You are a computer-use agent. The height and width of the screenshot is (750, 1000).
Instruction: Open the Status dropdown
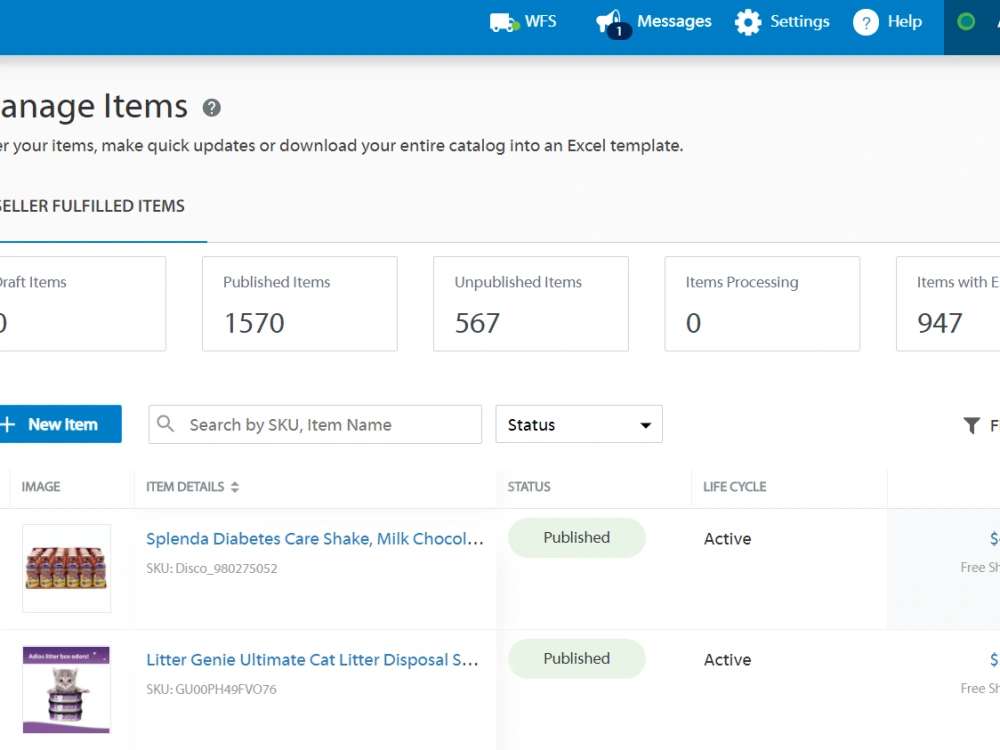click(x=579, y=424)
